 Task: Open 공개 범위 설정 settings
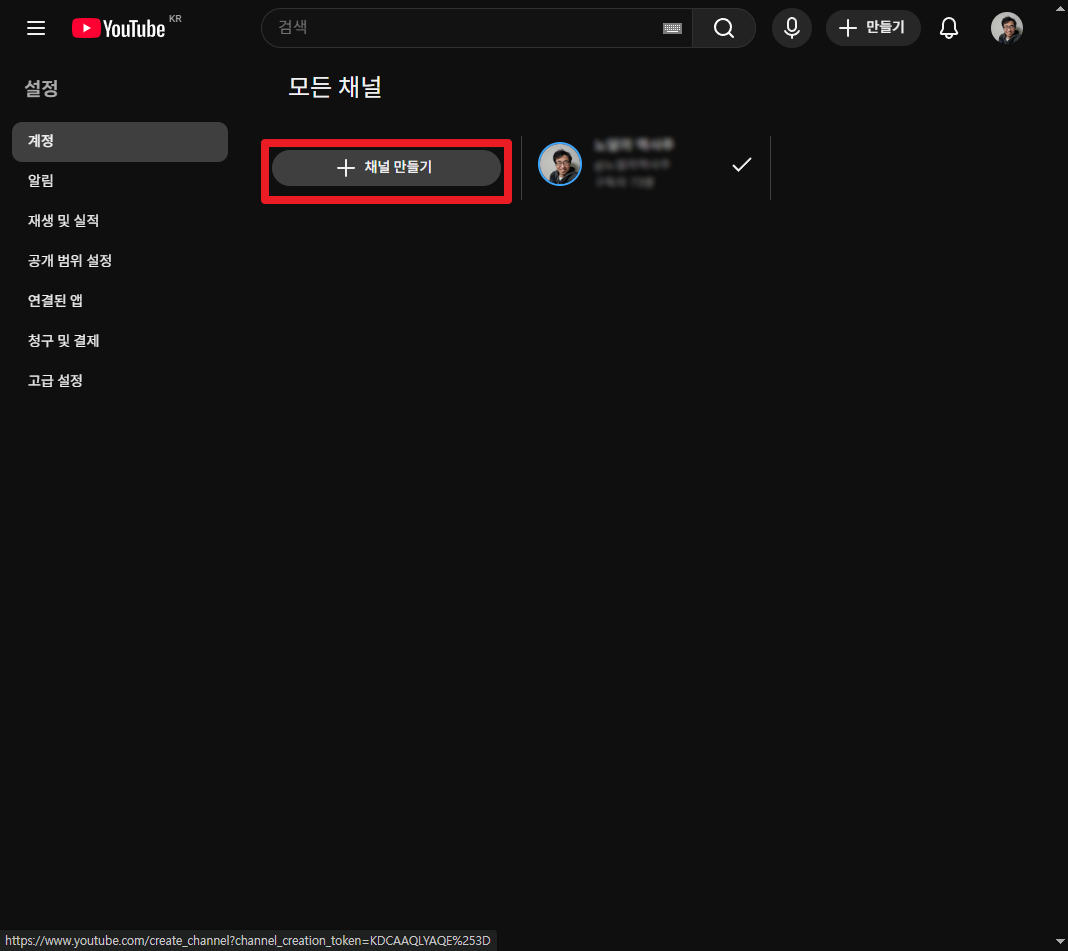point(70,261)
